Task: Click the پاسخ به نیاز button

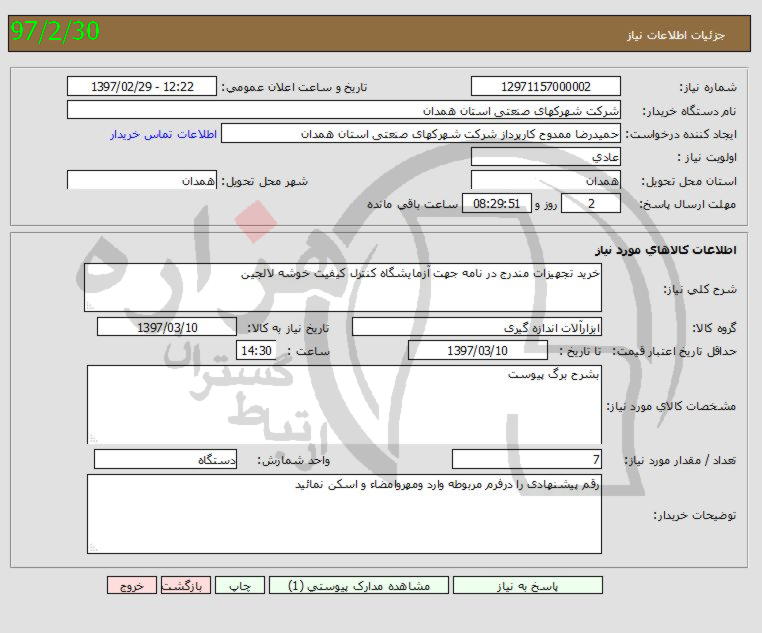Action: (534, 586)
